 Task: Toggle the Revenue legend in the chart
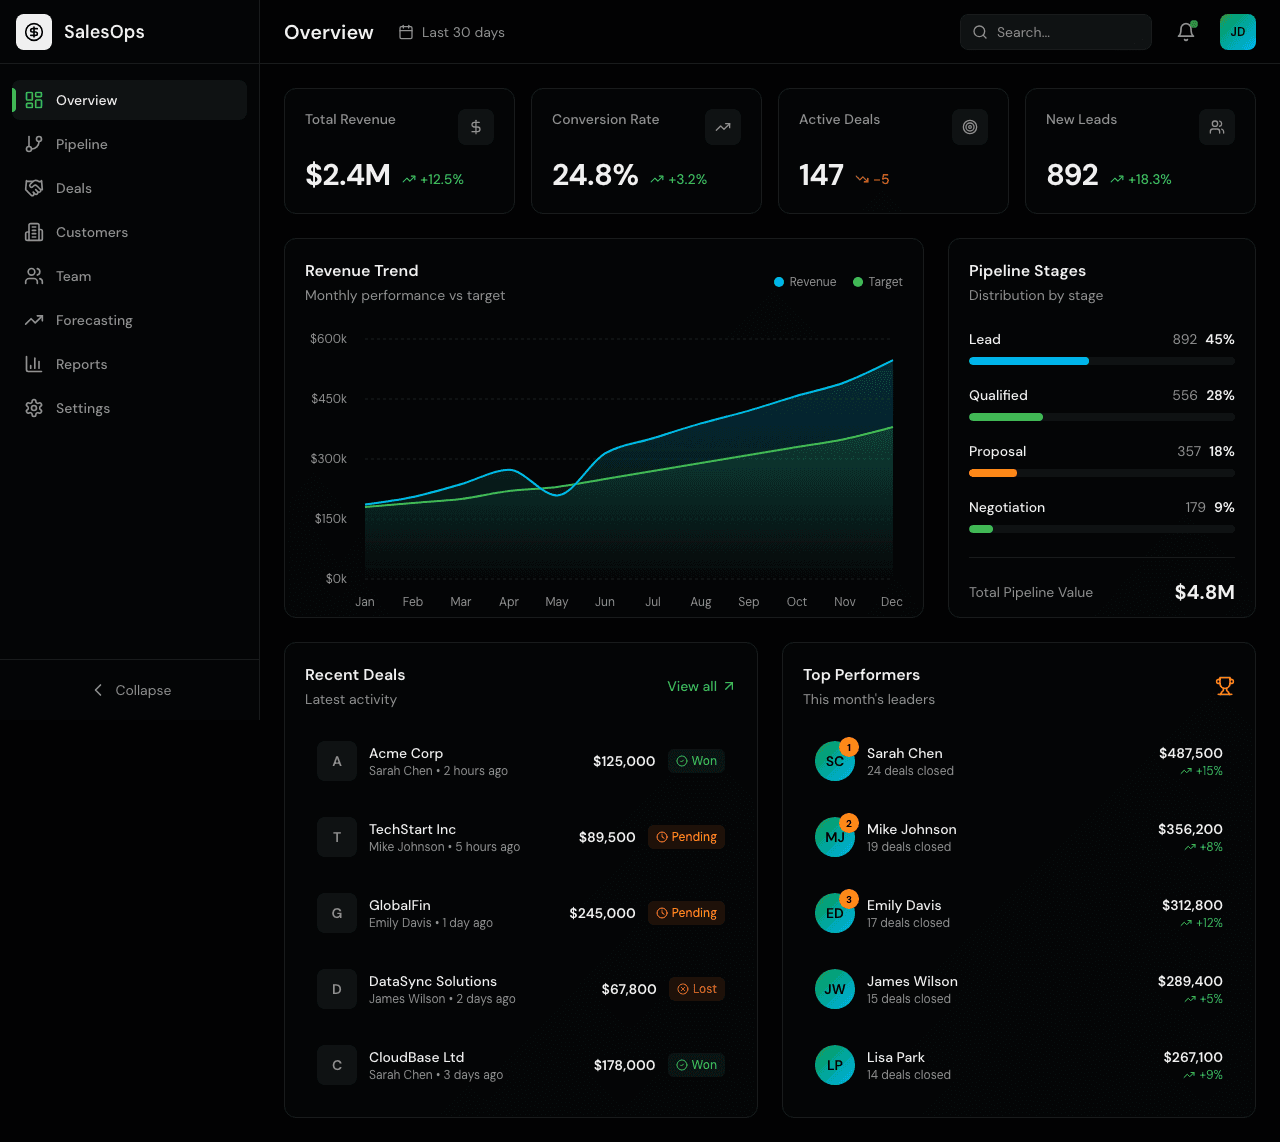coord(804,282)
